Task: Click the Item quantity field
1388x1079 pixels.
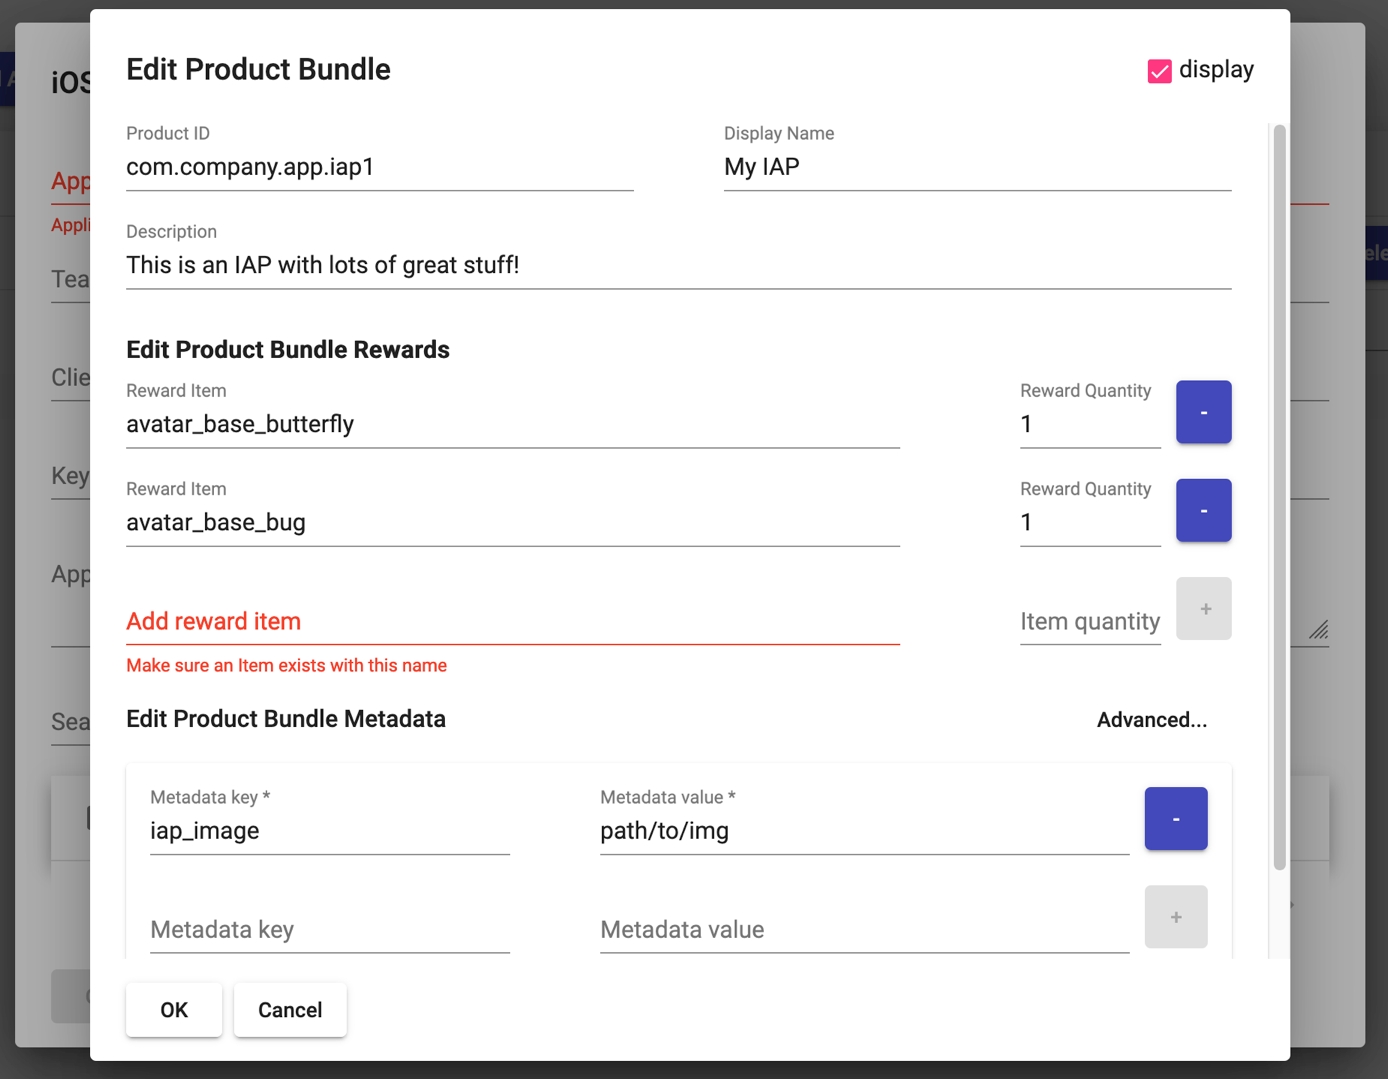Action: click(1089, 621)
